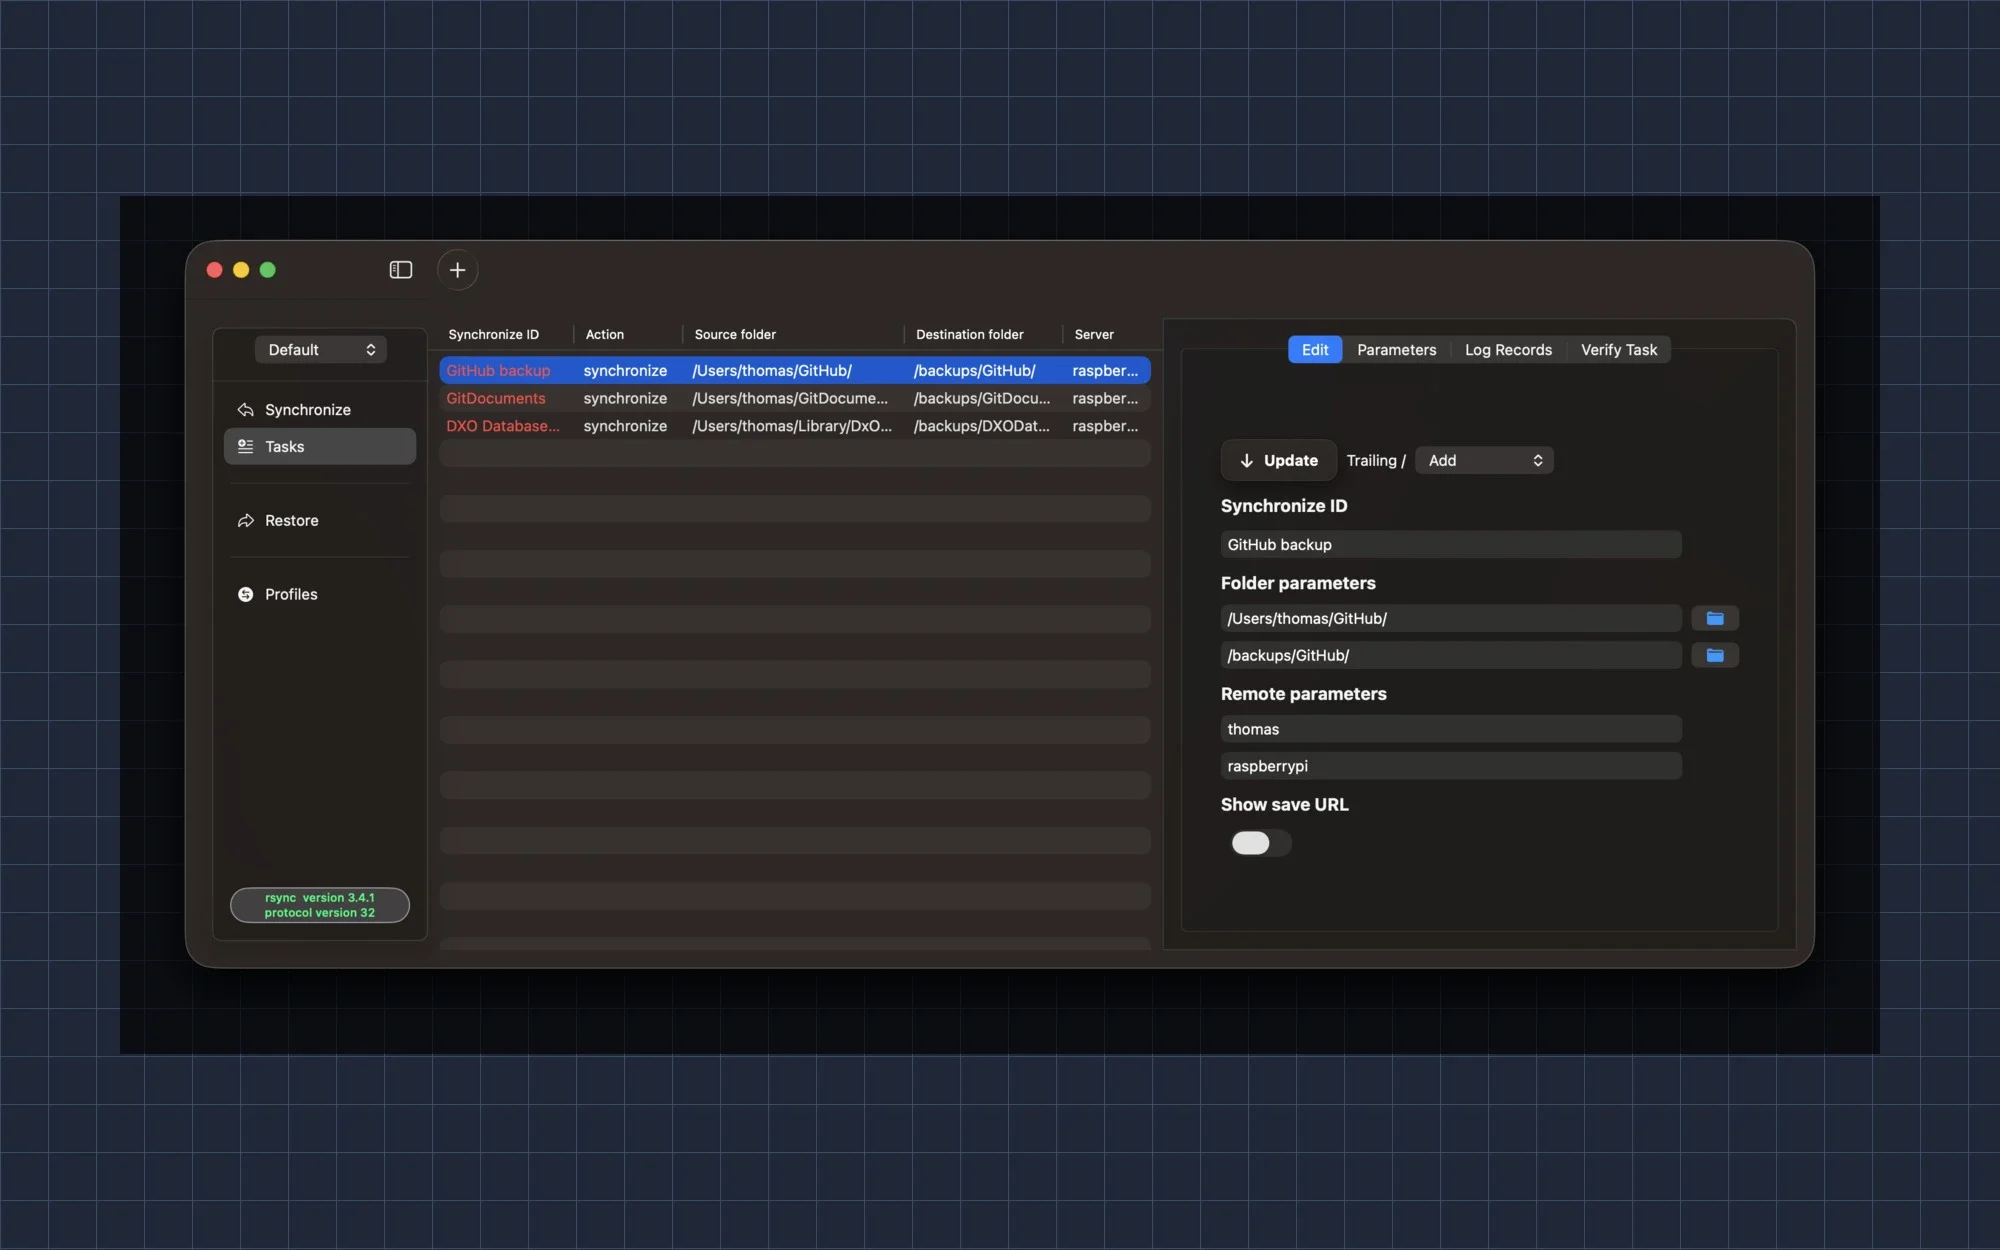This screenshot has width=2000, height=1250.
Task: Click the rsync version 3.4.1 badge
Action: (x=320, y=905)
